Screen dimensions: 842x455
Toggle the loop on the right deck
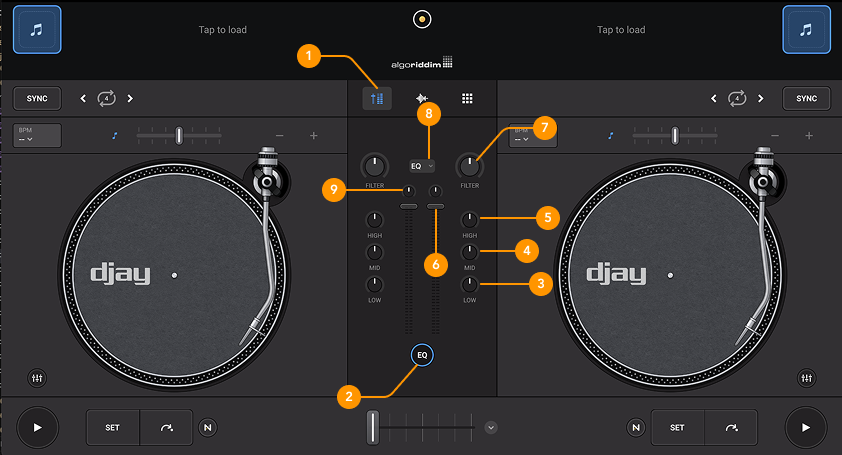(737, 98)
